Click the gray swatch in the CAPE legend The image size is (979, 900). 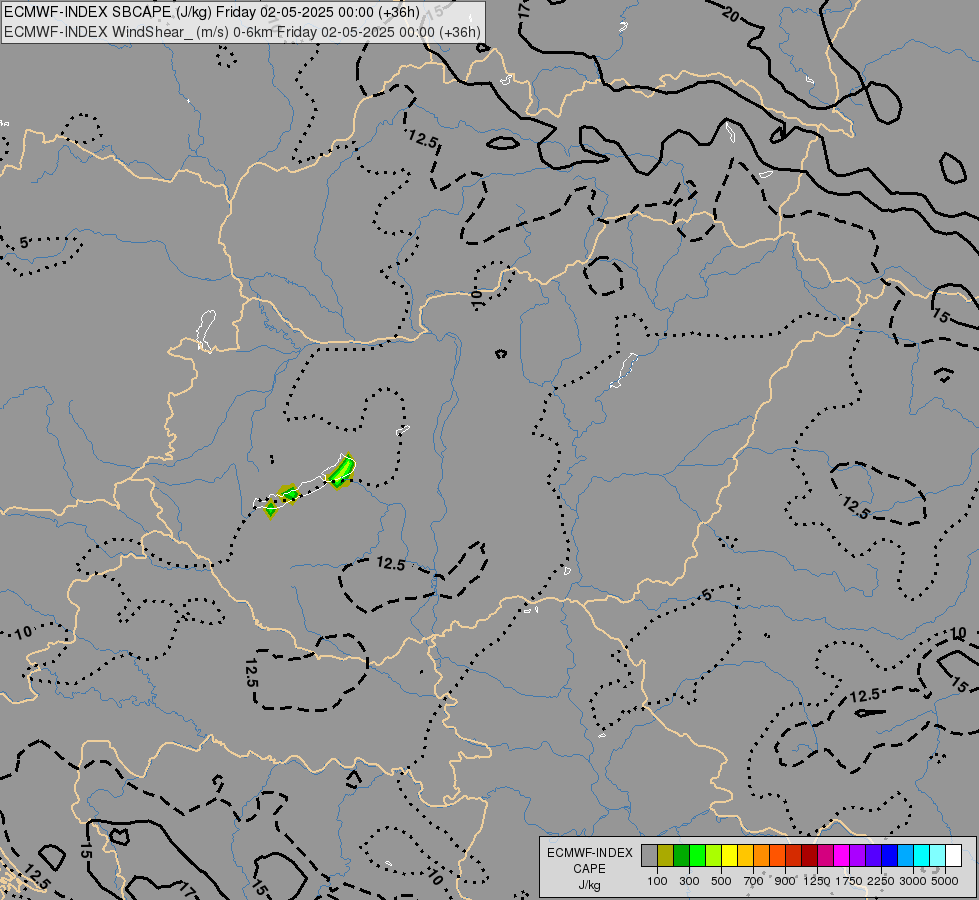click(649, 856)
